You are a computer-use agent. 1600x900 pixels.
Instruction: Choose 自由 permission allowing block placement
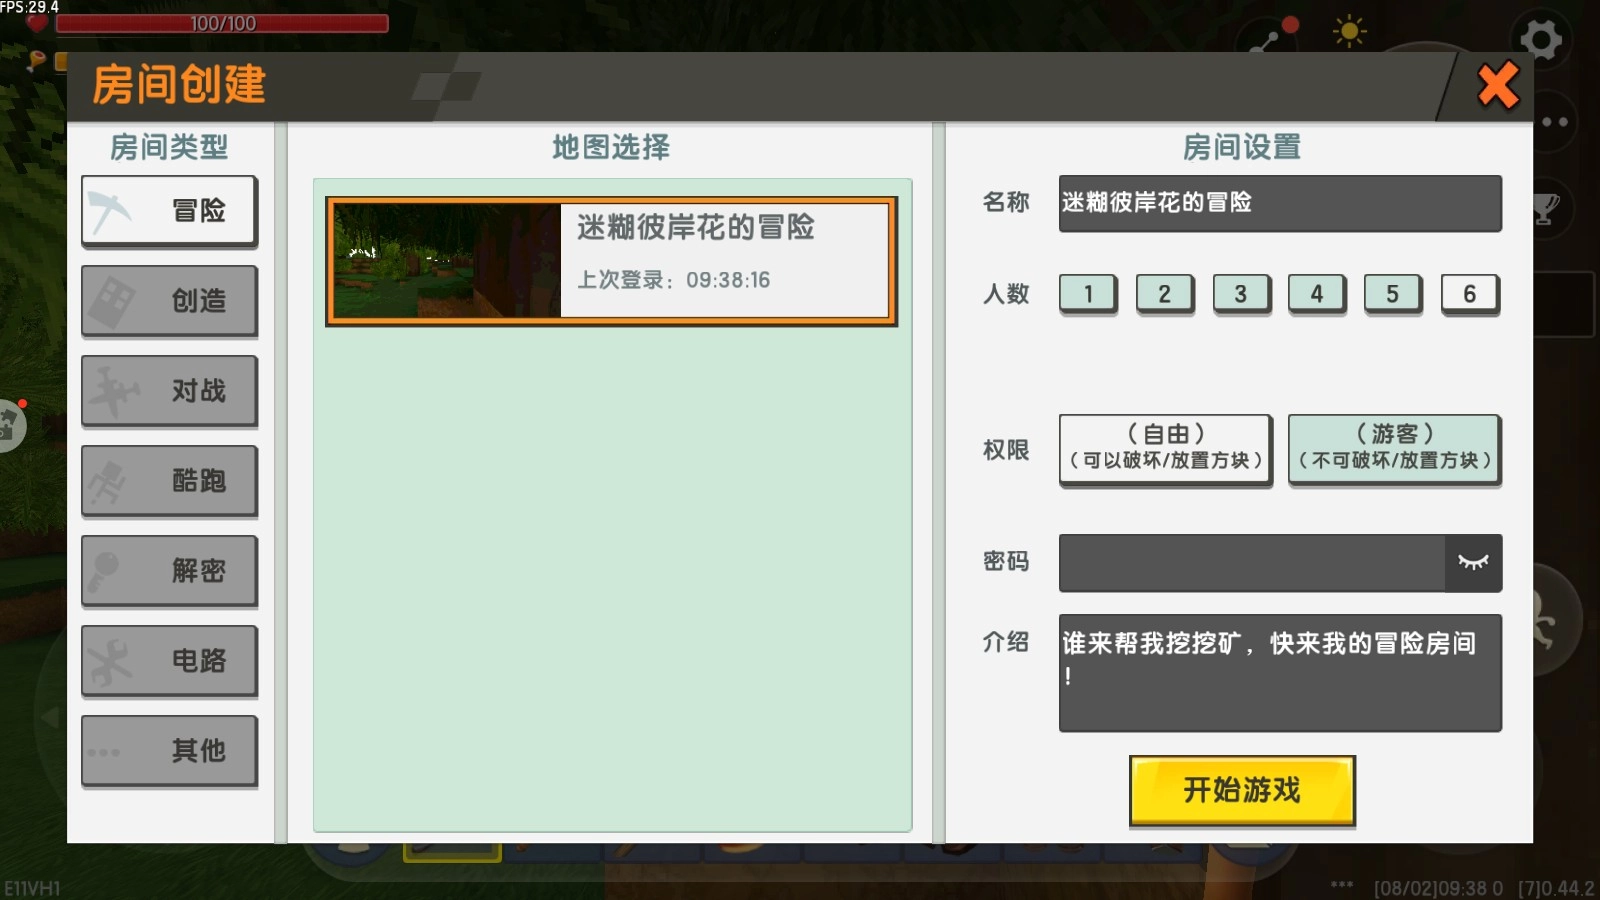coord(1164,449)
